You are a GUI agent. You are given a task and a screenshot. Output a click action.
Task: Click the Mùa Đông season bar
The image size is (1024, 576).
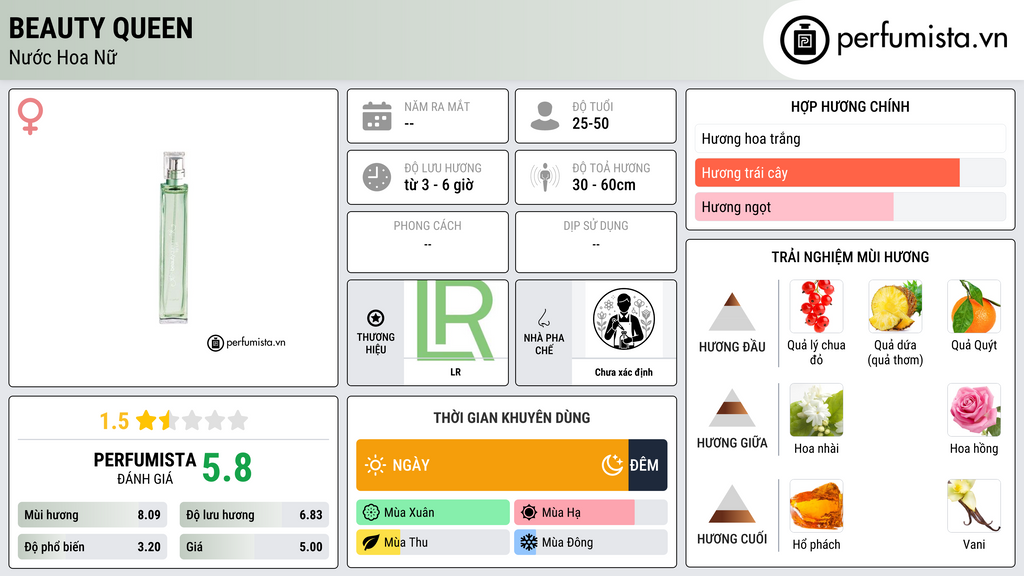click(x=590, y=542)
